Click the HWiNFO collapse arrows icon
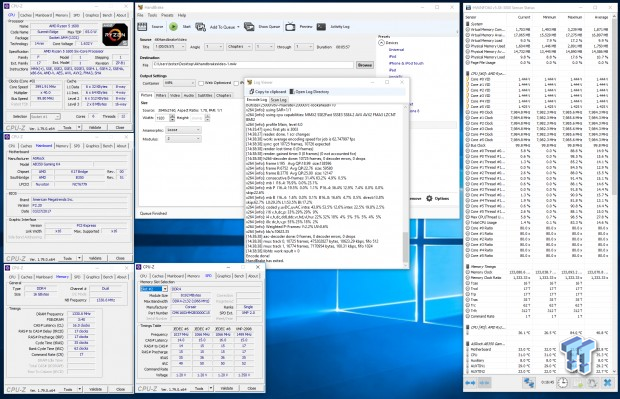The image size is (620, 399). (x=484, y=383)
